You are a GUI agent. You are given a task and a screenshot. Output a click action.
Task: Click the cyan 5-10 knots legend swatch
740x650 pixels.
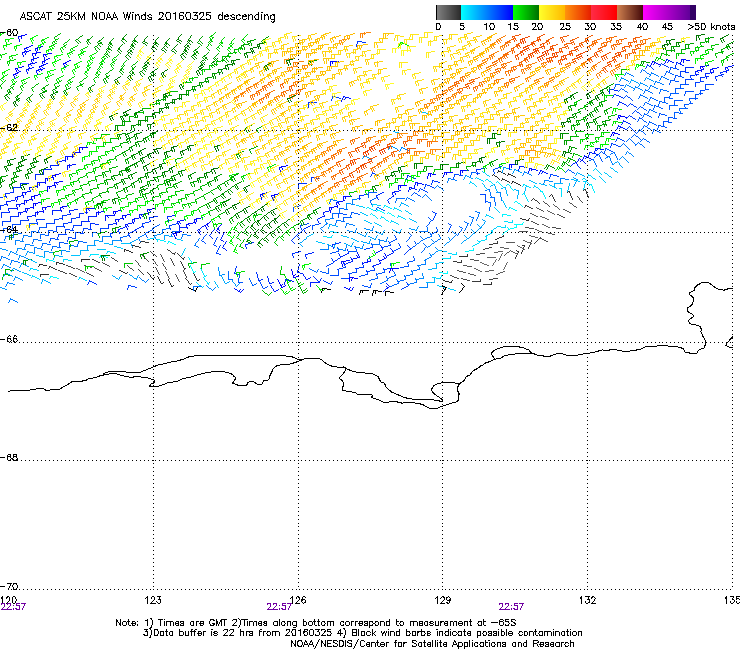click(474, 12)
